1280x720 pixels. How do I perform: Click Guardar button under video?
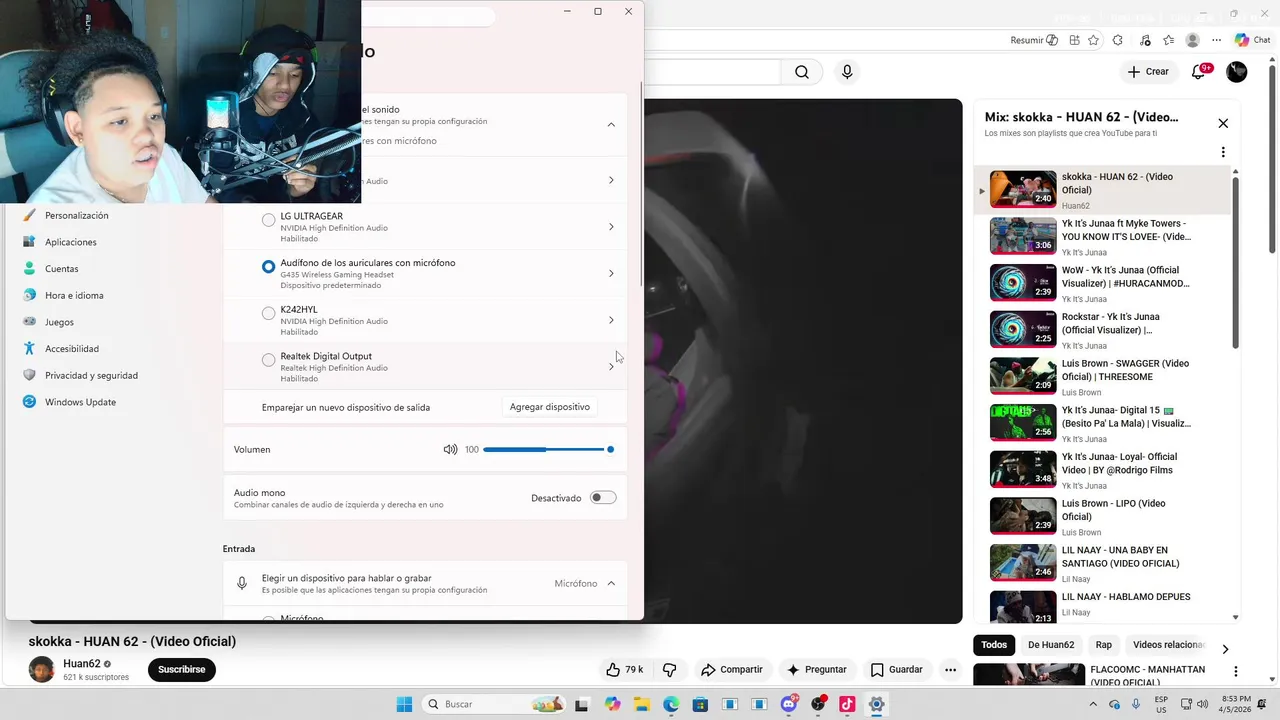pos(897,669)
